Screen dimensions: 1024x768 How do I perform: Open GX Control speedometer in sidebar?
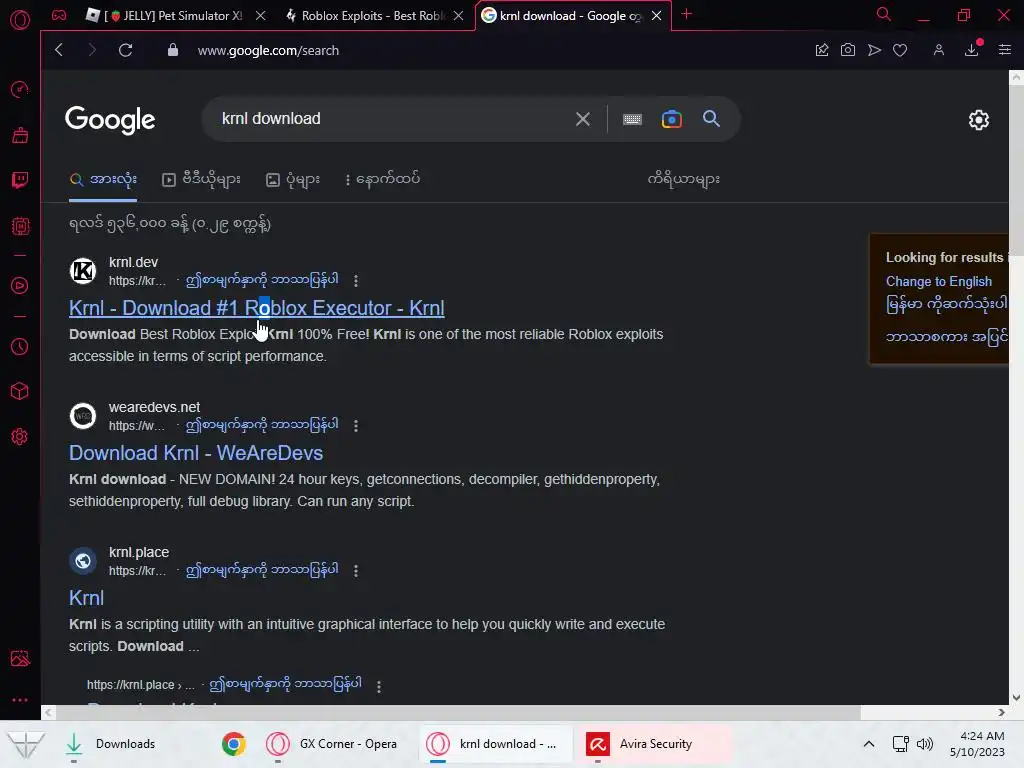coord(20,89)
